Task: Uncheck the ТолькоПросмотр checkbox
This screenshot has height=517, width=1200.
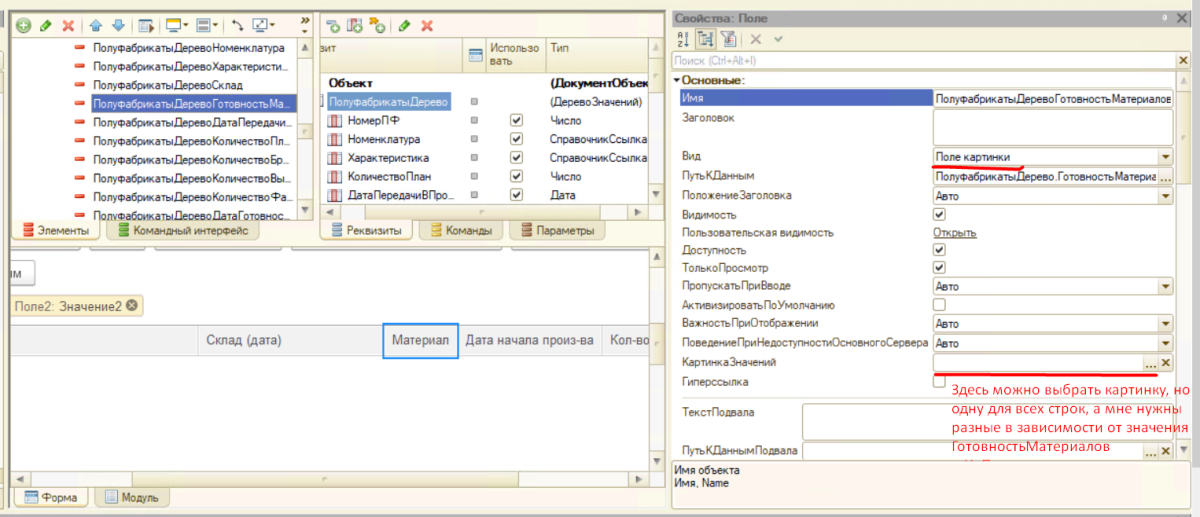Action: pyautogui.click(x=939, y=268)
